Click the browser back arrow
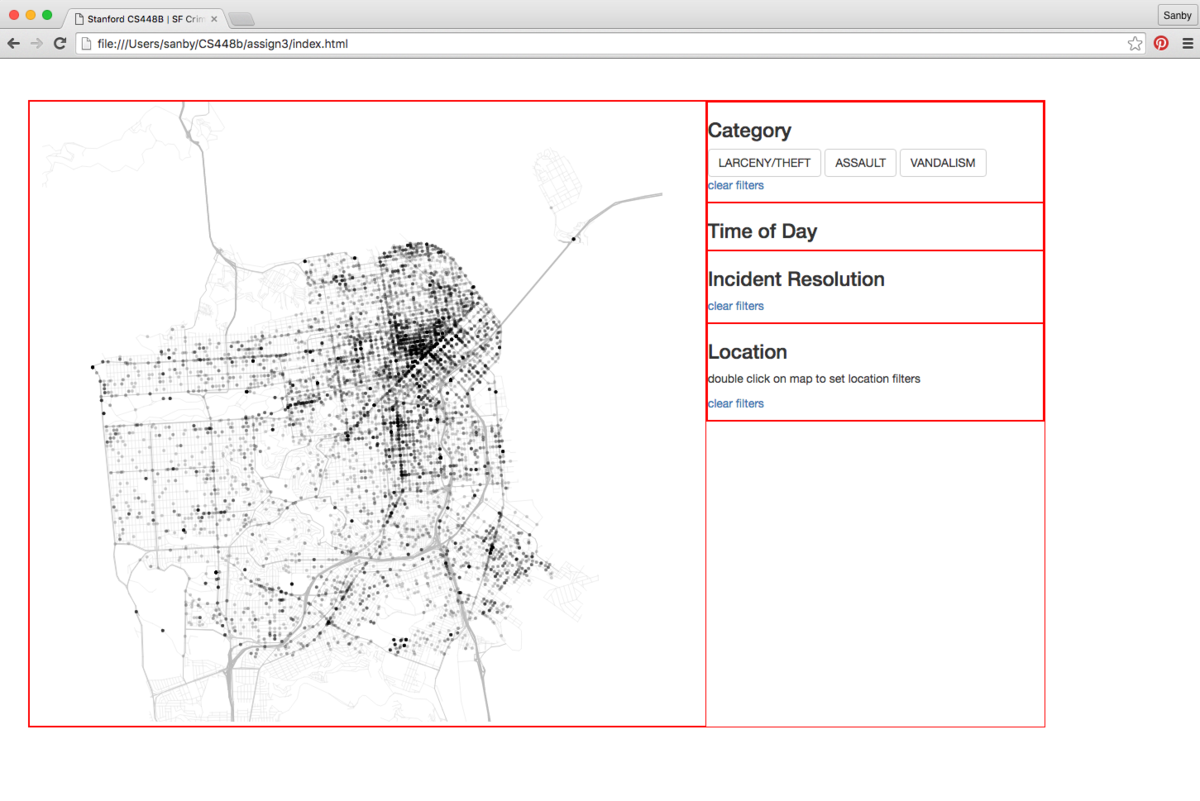 pos(13,43)
